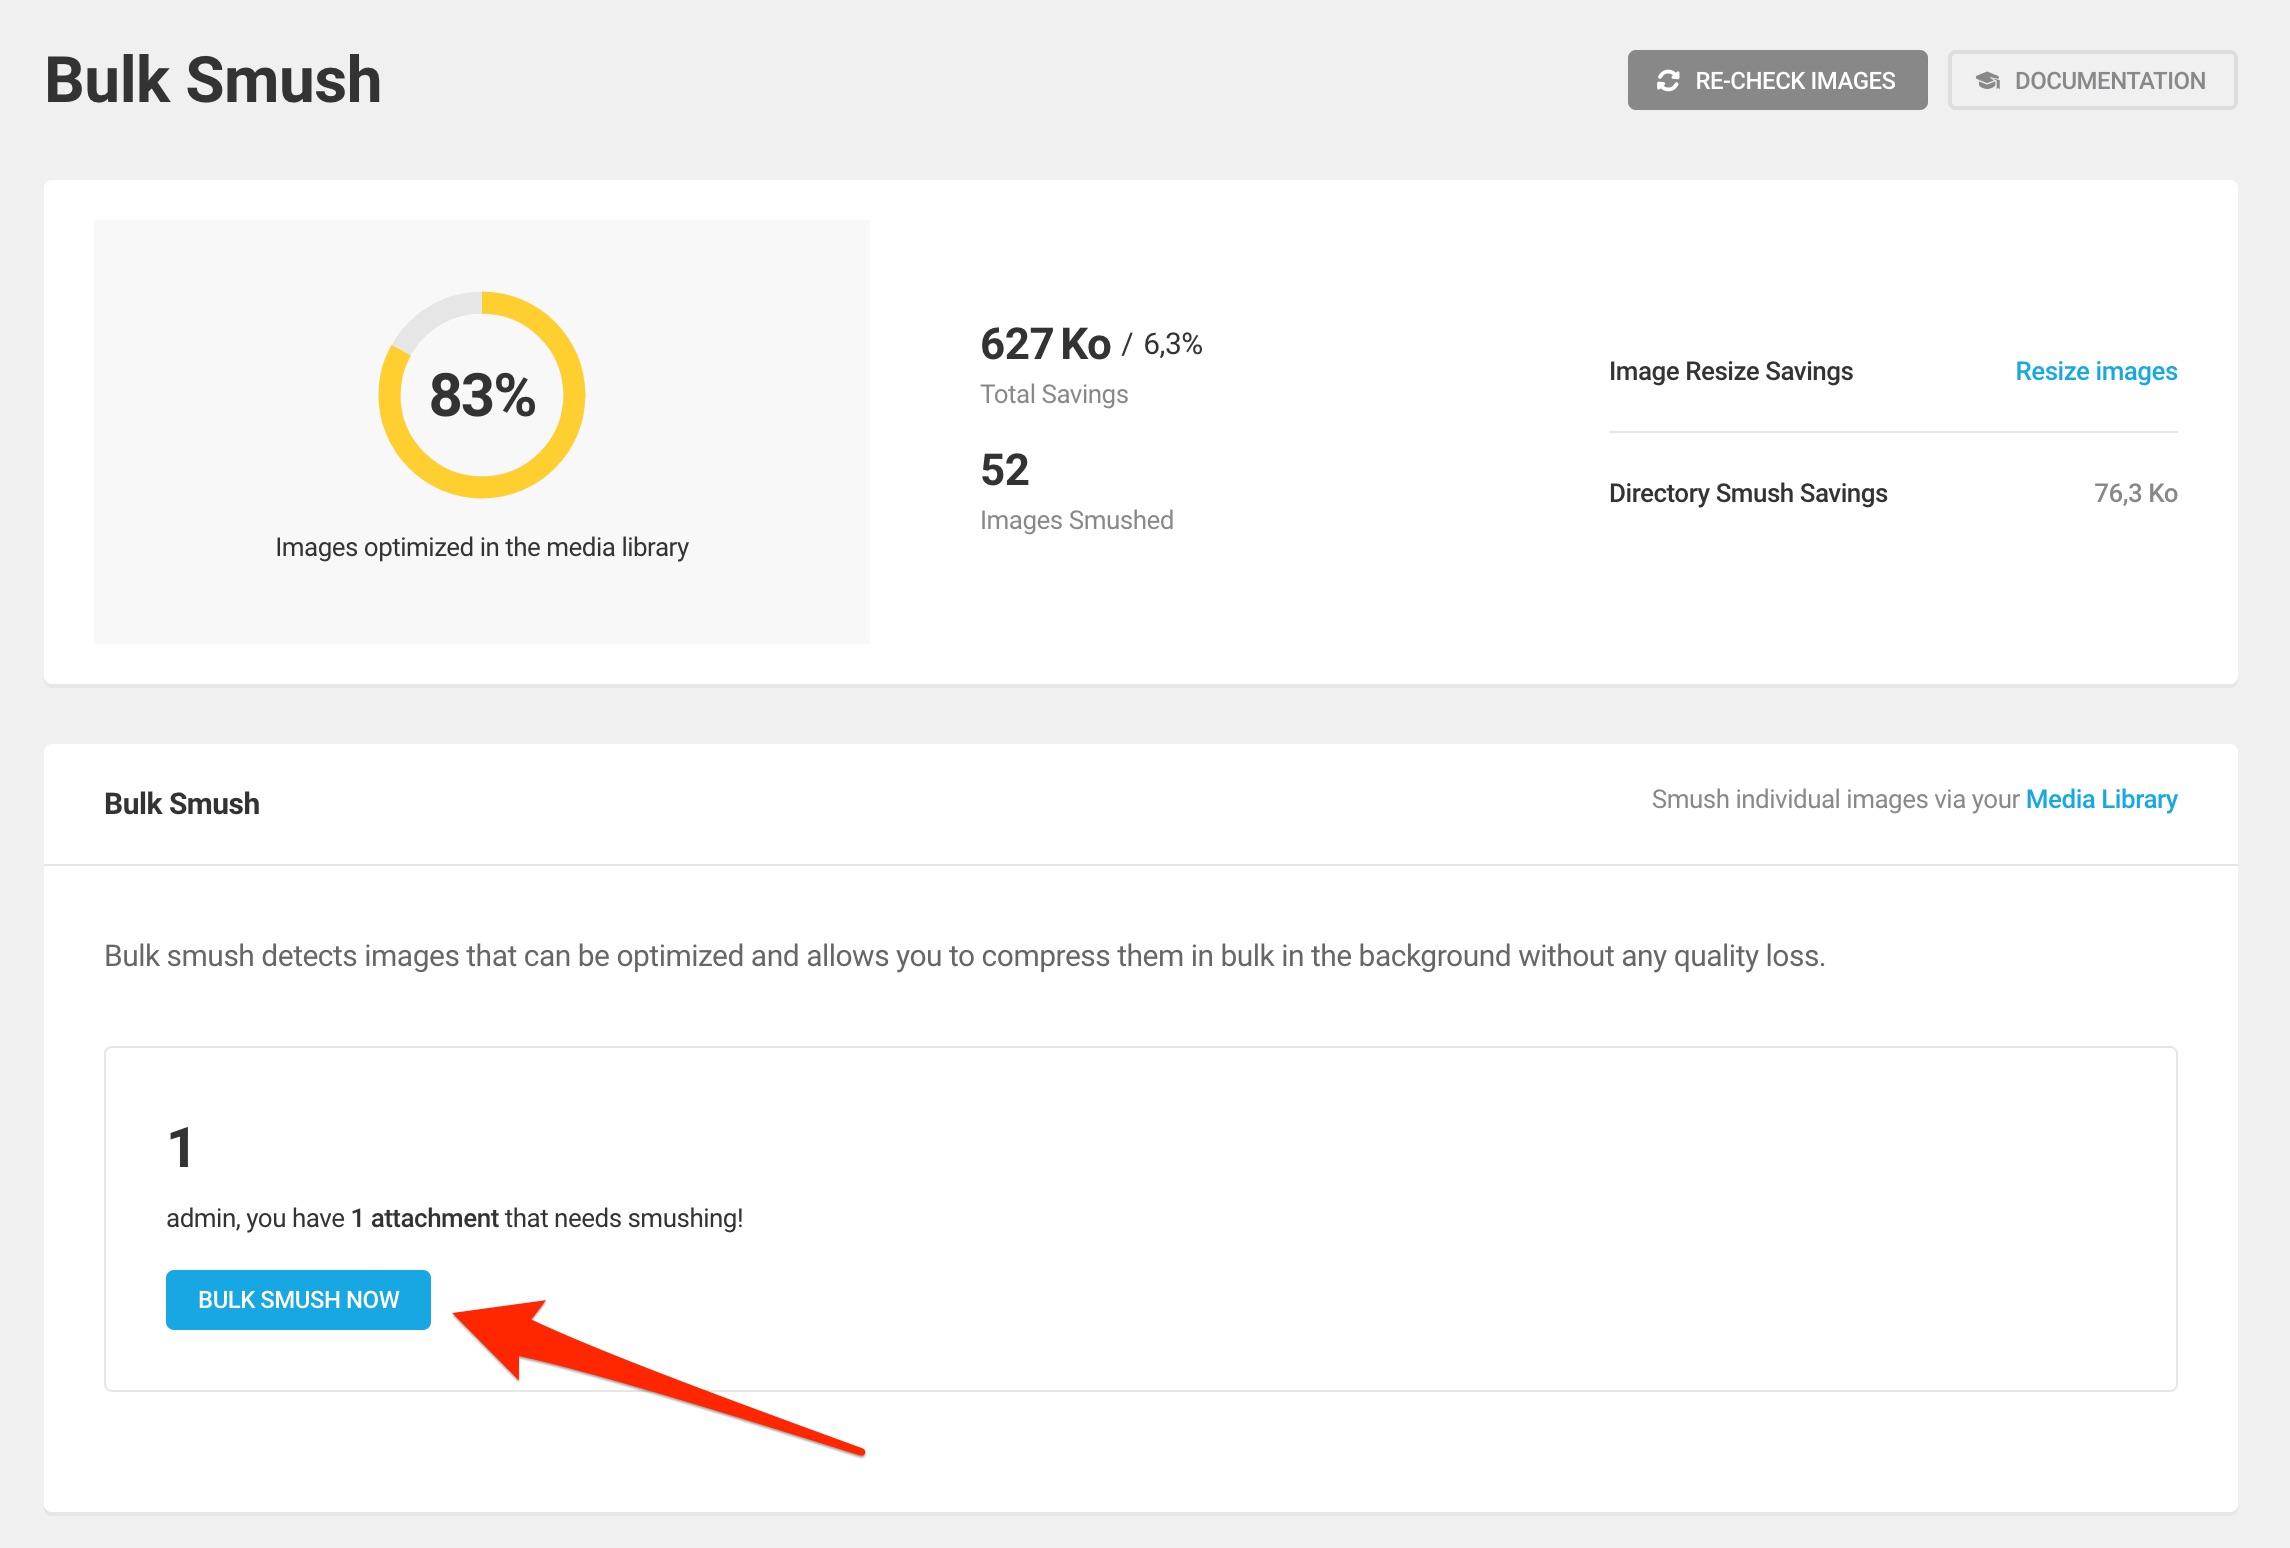Click the Image Resize Savings label
The height and width of the screenshot is (1548, 2290).
[x=1731, y=371]
